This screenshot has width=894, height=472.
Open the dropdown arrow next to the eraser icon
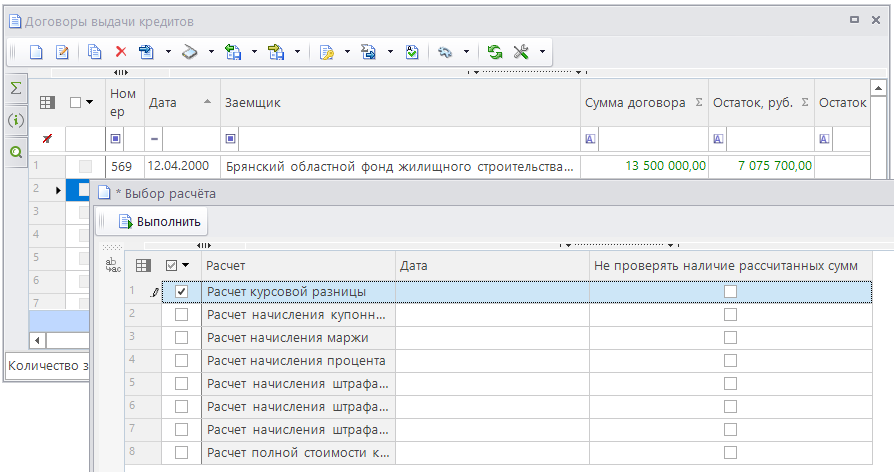tap(211, 52)
